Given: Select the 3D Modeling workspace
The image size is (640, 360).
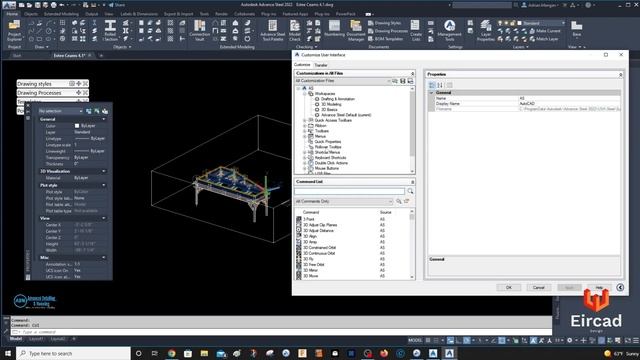Looking at the screenshot, I should [x=331, y=104].
